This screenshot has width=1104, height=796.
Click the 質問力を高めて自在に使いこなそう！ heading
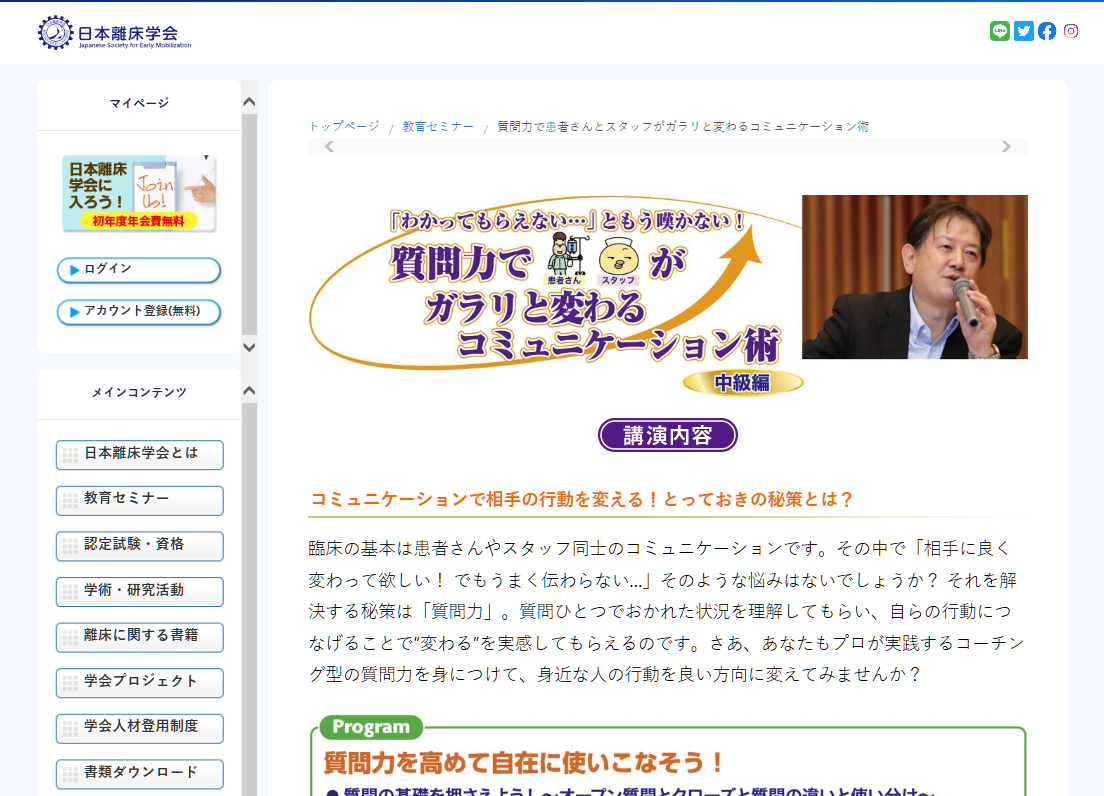click(524, 762)
